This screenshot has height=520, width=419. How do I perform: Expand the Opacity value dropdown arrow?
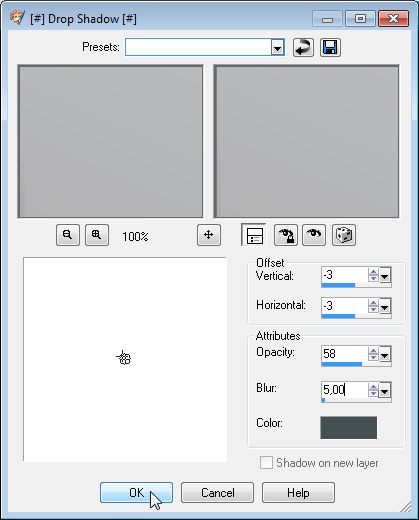[385, 355]
